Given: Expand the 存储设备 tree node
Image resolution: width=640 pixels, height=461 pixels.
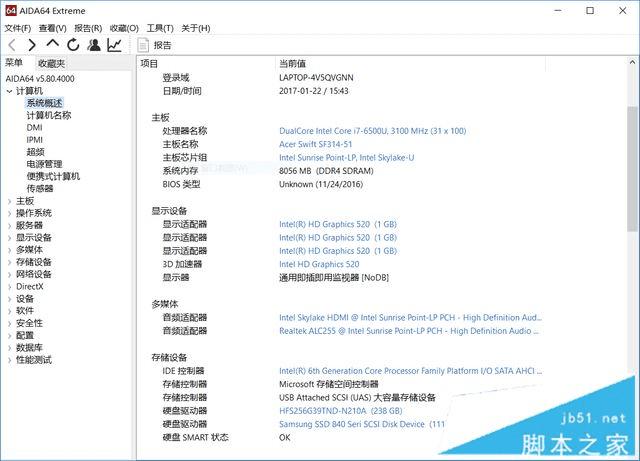Looking at the screenshot, I should coord(10,263).
